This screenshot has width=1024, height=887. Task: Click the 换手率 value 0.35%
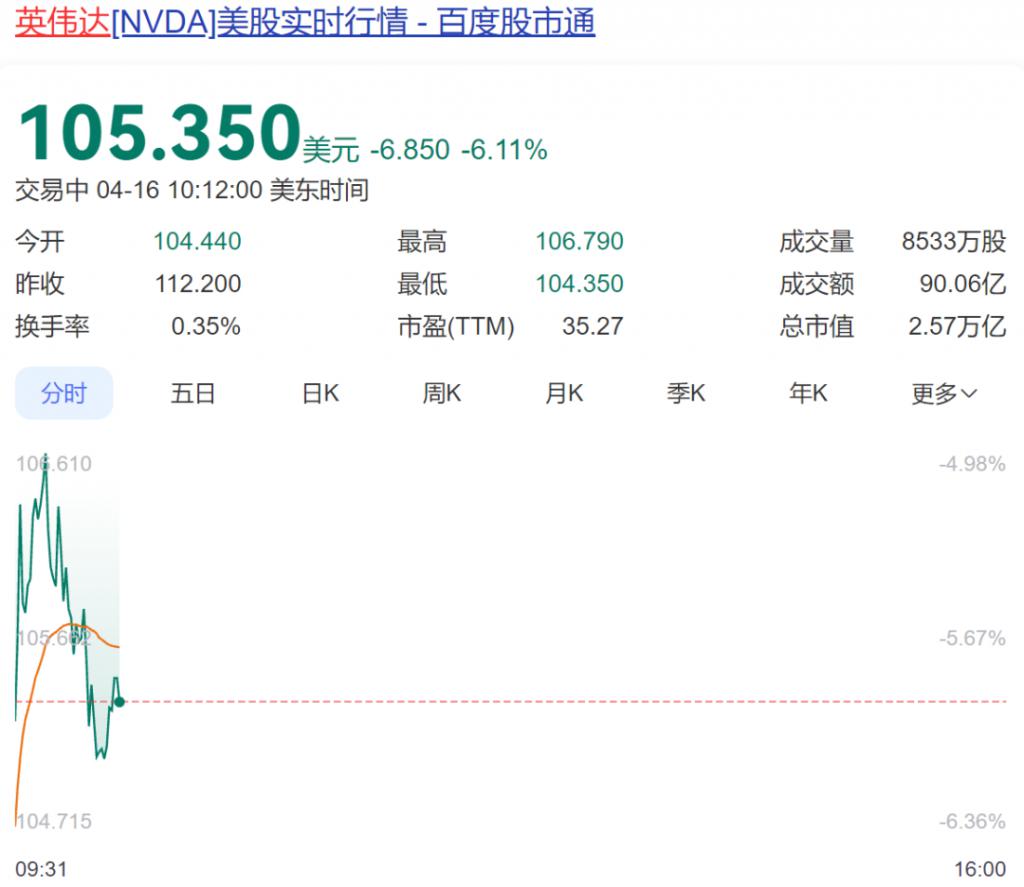tap(206, 327)
